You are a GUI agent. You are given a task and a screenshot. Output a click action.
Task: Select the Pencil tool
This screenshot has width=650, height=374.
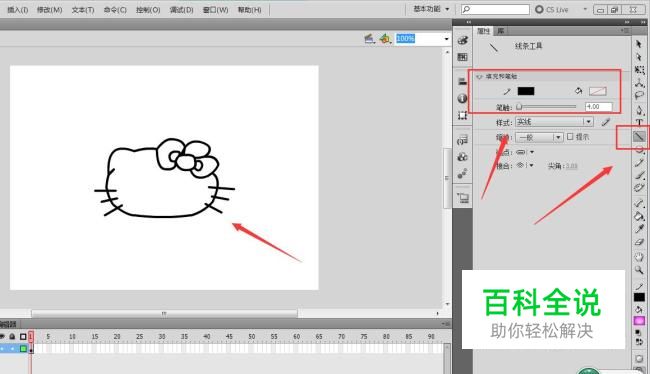639,163
